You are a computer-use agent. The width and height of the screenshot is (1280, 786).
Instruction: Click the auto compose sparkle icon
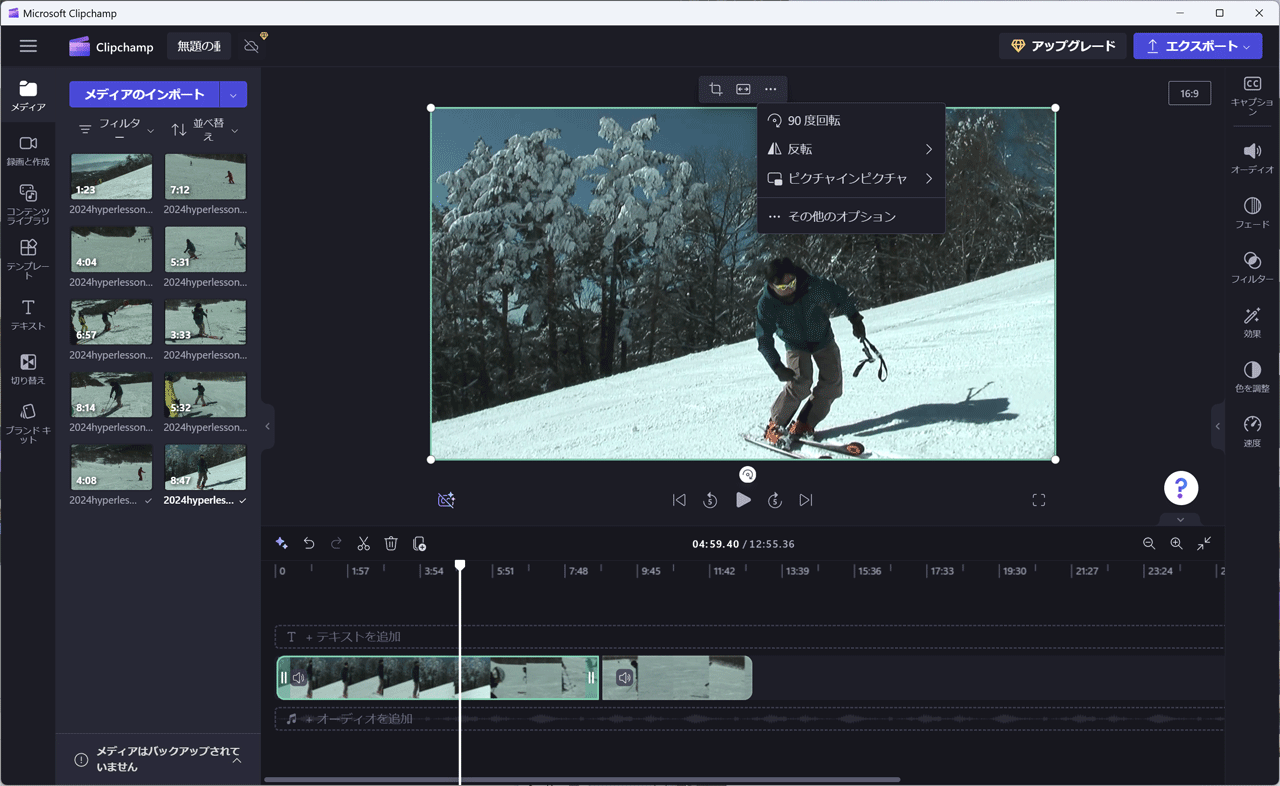click(x=282, y=544)
